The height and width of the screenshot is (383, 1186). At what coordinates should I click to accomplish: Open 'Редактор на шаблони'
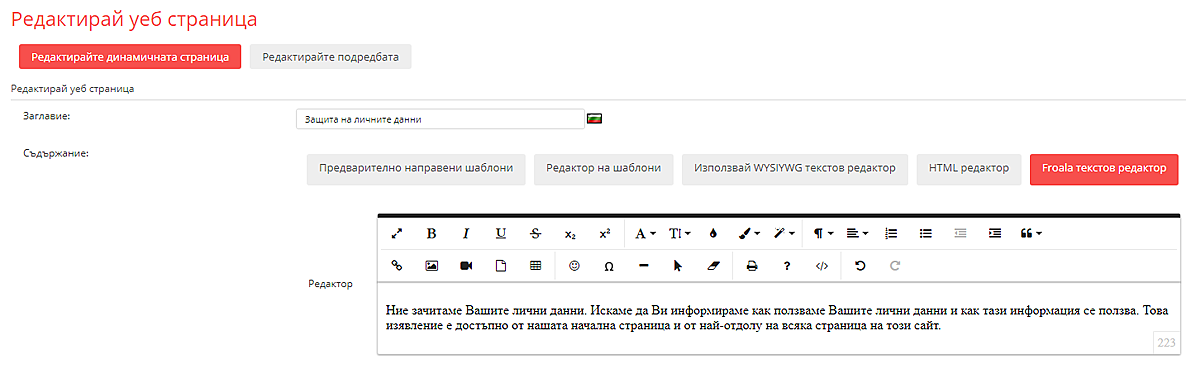click(604, 169)
